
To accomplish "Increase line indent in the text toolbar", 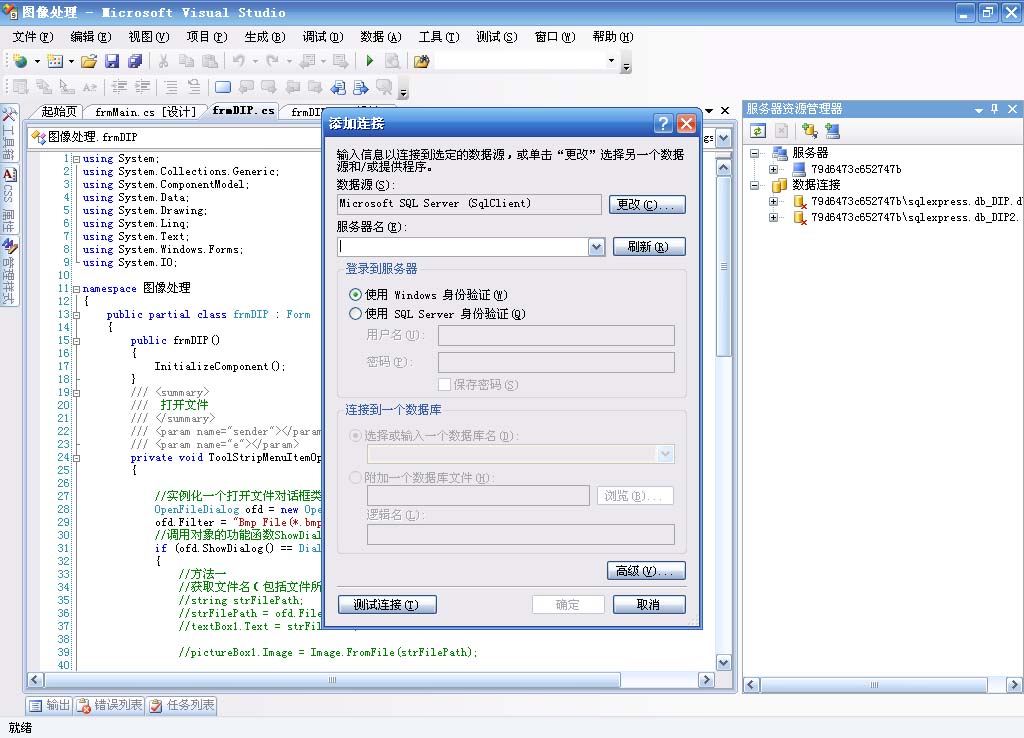I will click(x=142, y=87).
